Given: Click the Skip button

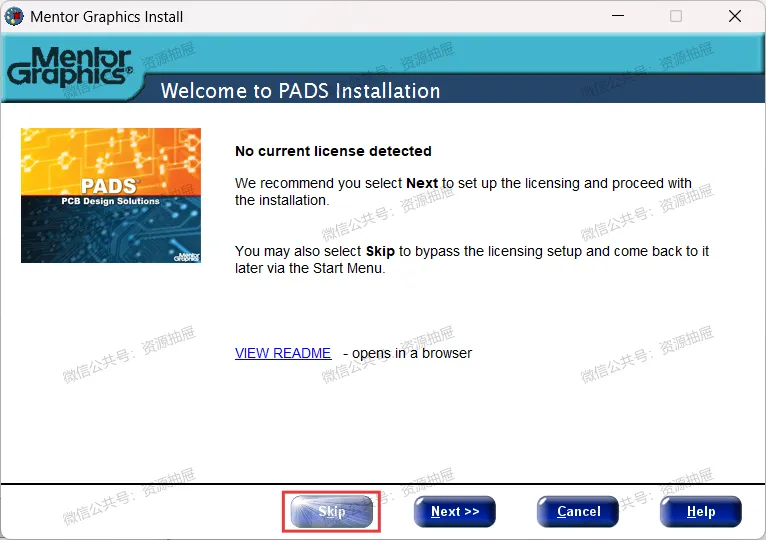Looking at the screenshot, I should point(332,512).
